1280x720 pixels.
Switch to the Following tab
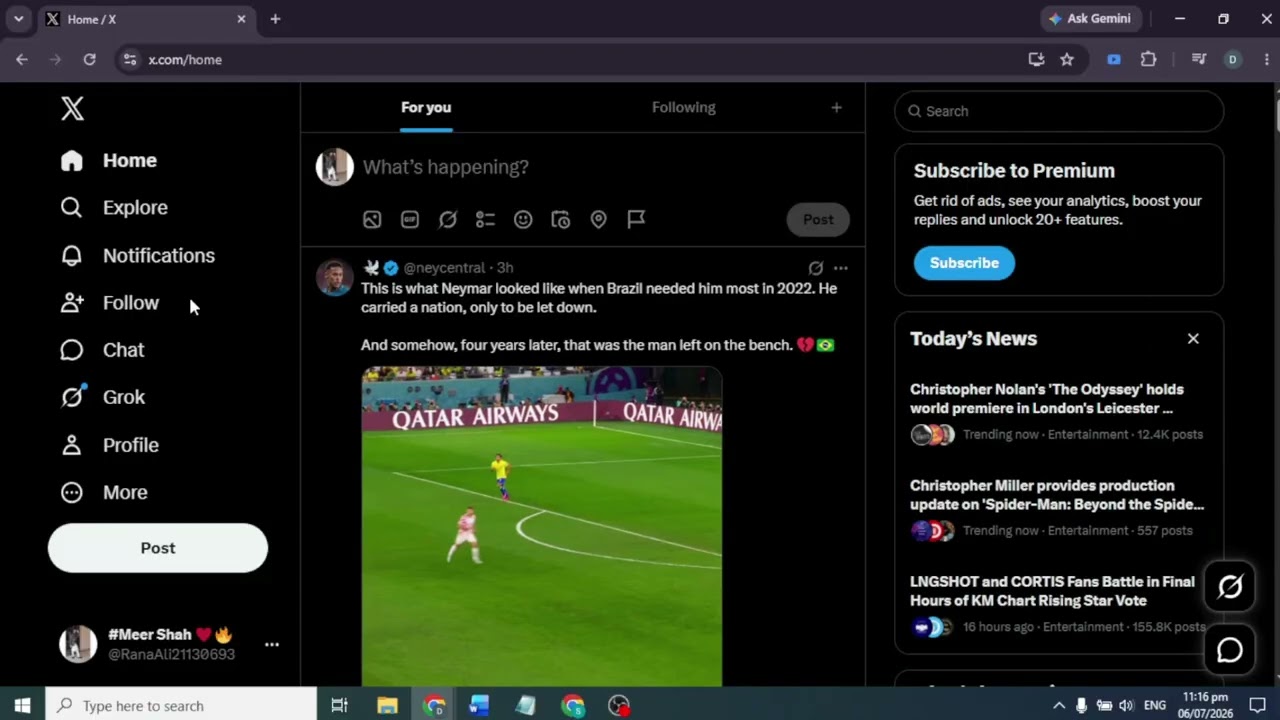(684, 108)
